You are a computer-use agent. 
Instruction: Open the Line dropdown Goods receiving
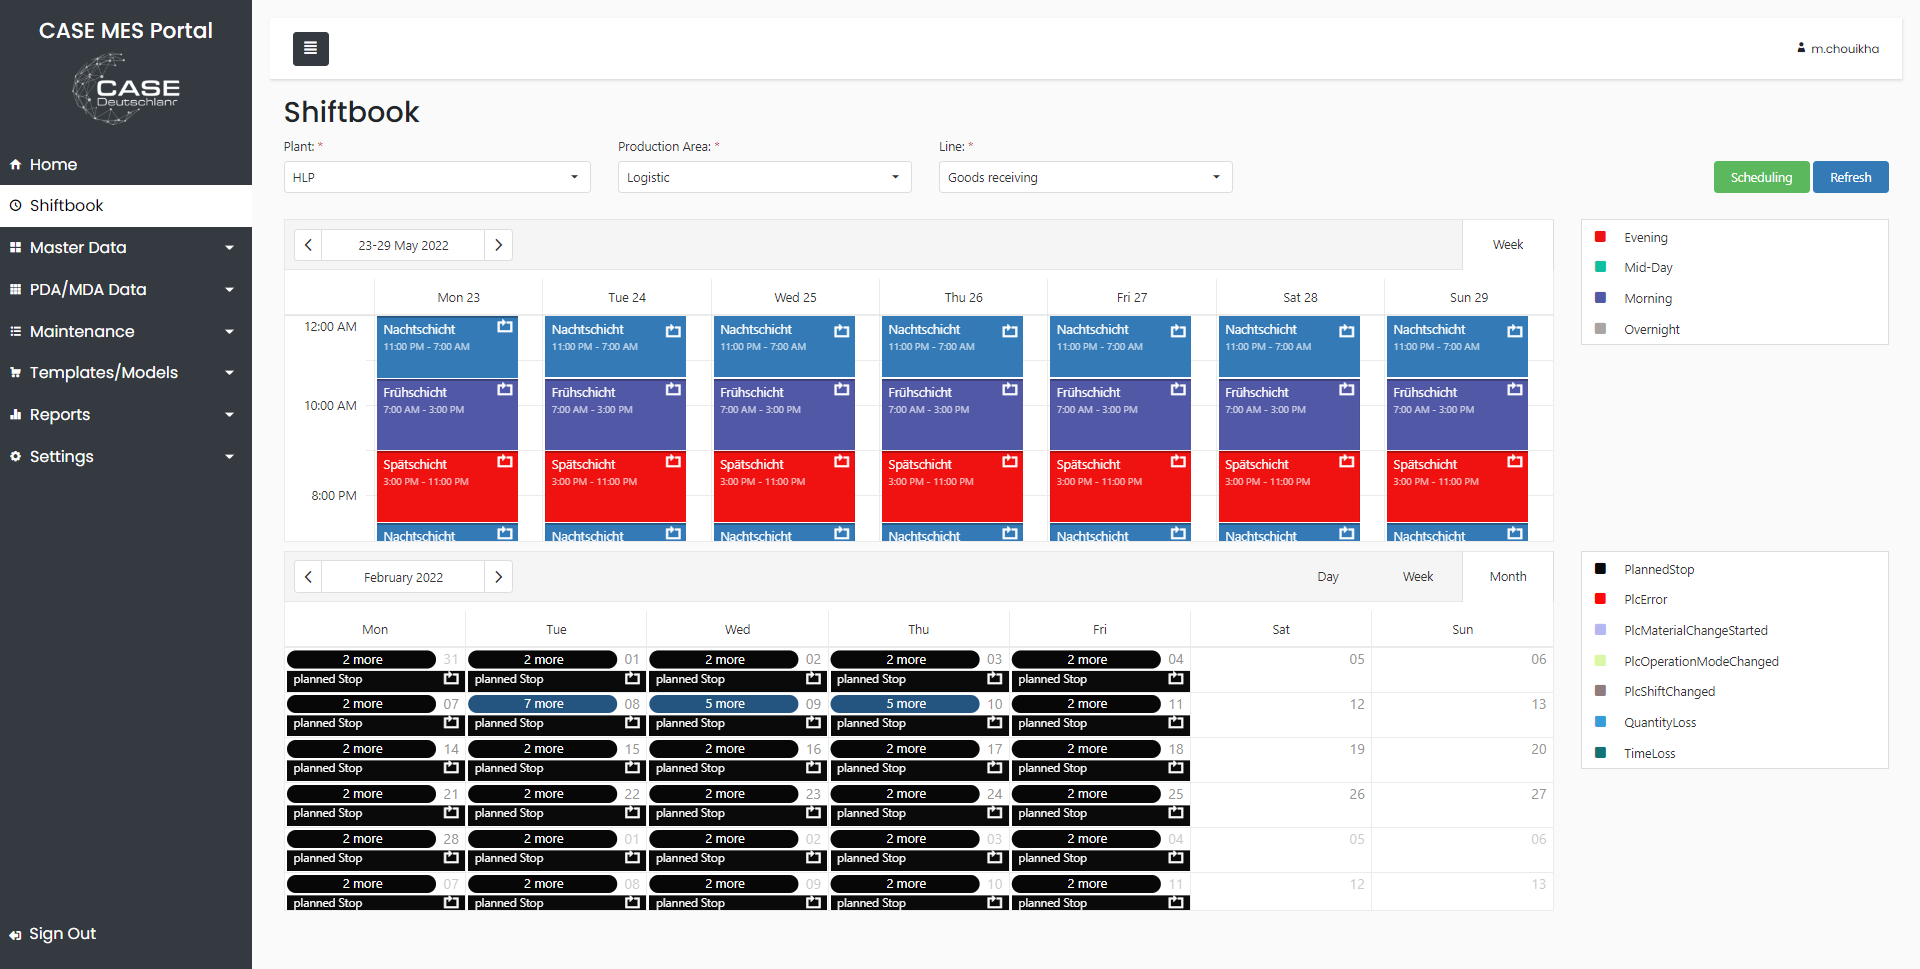tap(1085, 177)
